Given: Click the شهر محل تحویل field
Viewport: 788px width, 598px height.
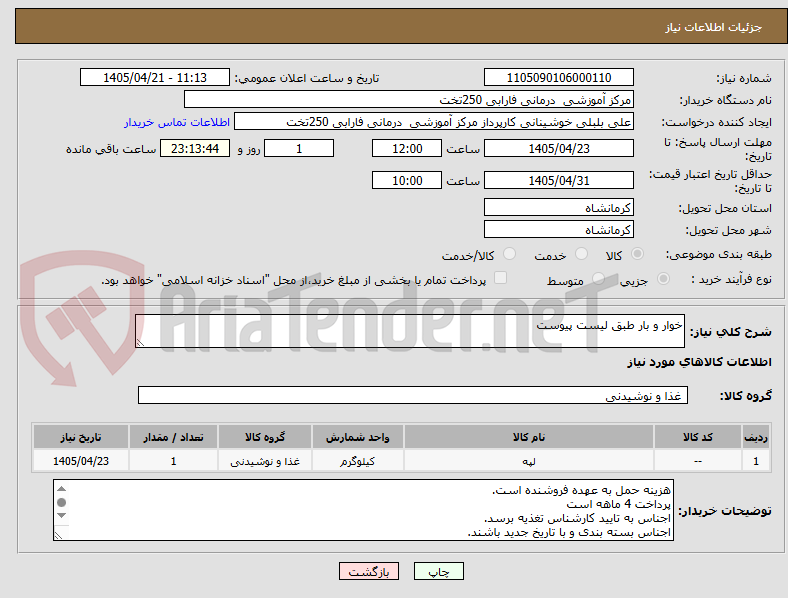Looking at the screenshot, I should pos(559,230).
